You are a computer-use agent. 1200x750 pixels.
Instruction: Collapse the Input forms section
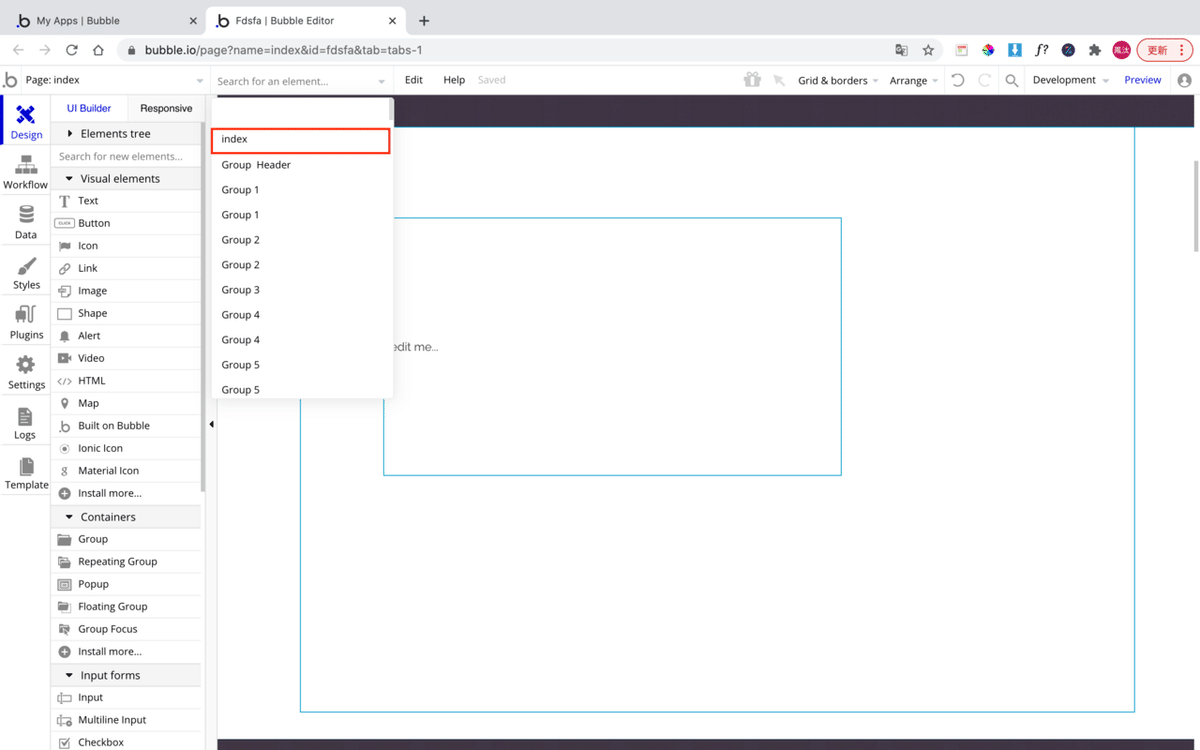126,675
